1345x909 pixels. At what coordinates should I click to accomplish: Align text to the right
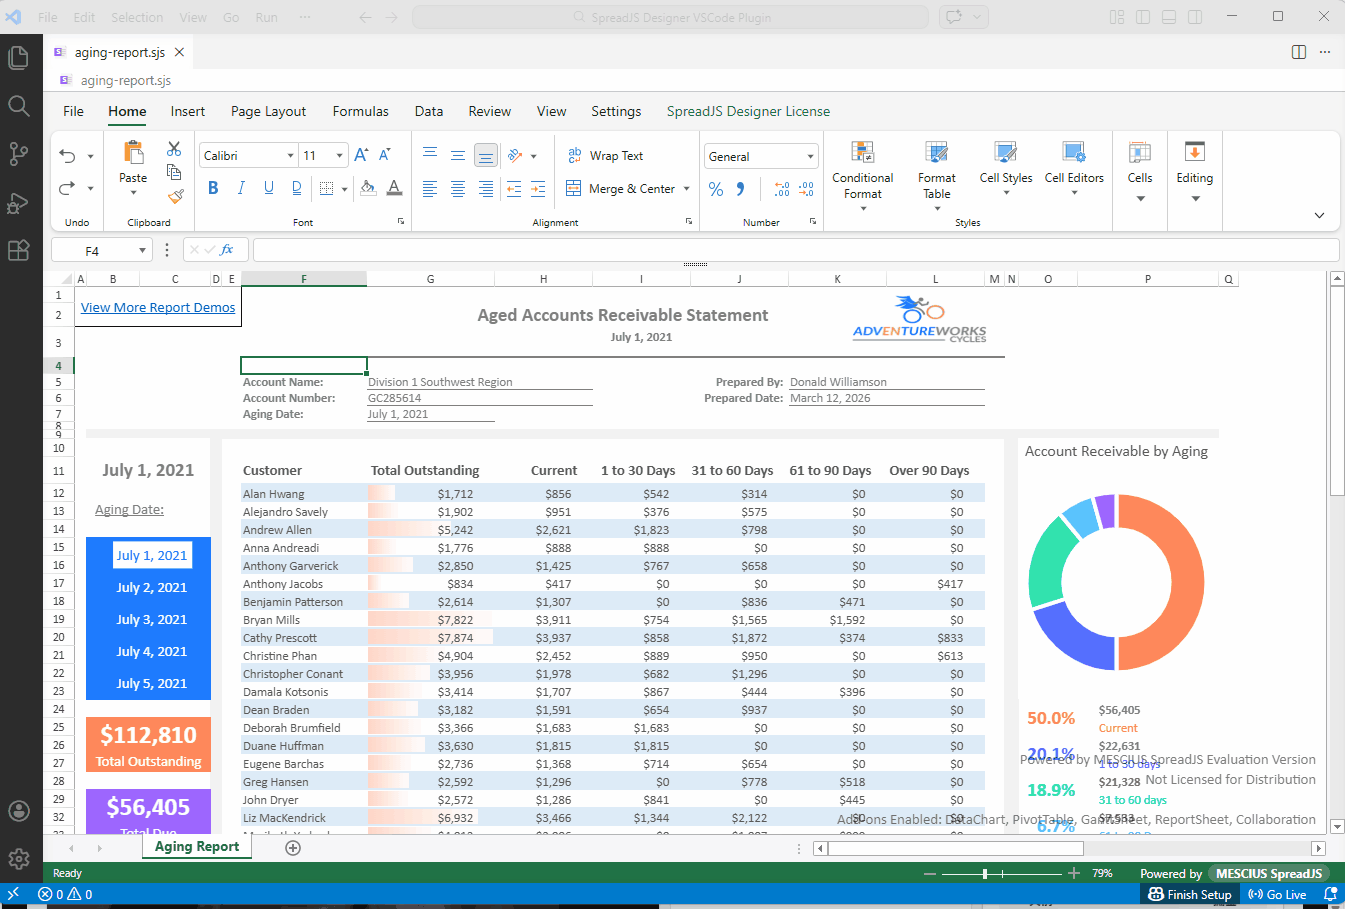[x=485, y=188]
